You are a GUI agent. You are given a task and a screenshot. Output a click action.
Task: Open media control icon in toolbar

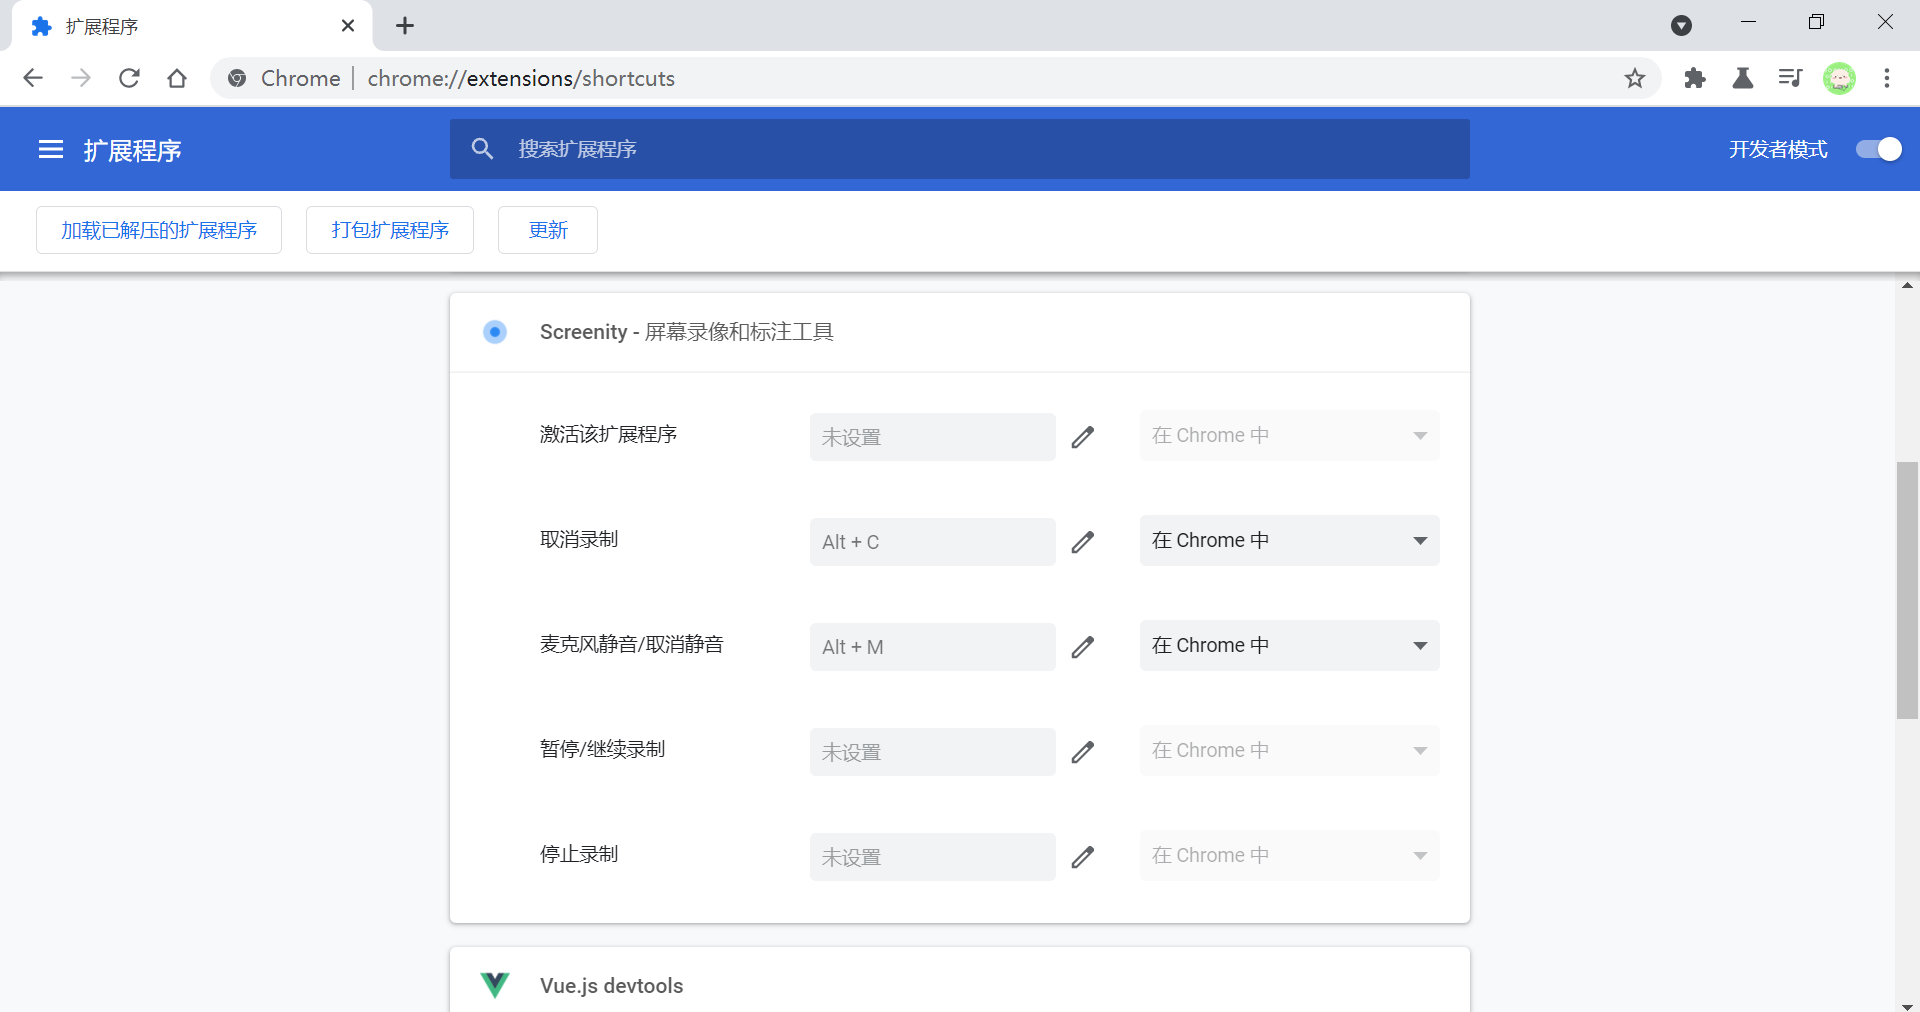pyautogui.click(x=1790, y=78)
